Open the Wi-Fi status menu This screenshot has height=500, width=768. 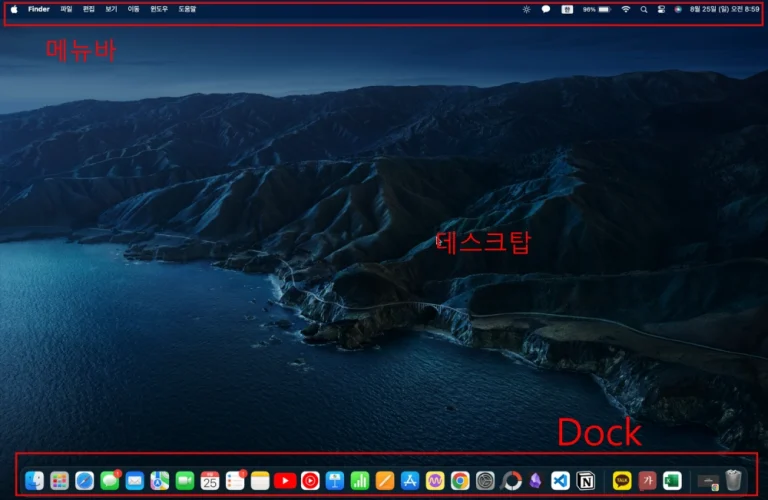[x=626, y=9]
